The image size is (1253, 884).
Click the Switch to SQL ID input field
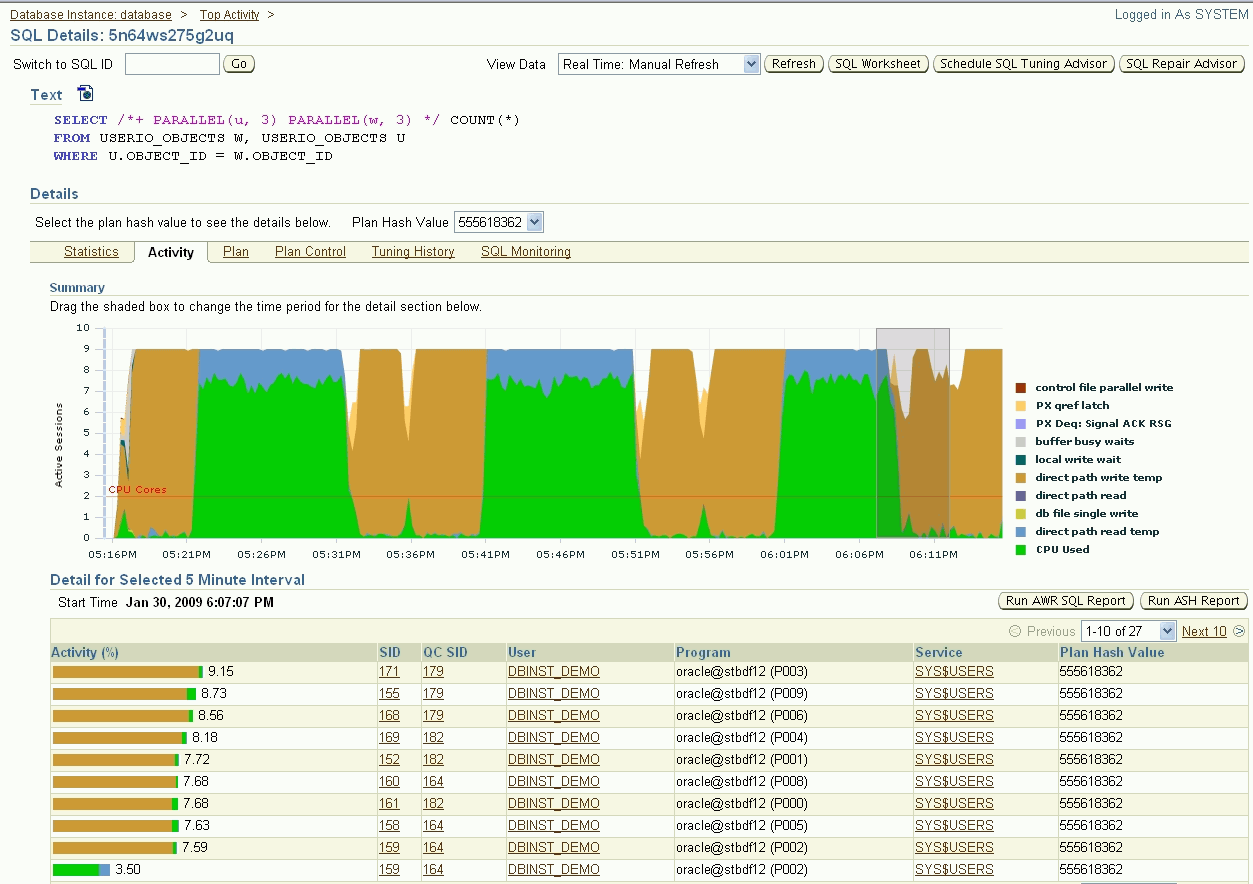(171, 63)
